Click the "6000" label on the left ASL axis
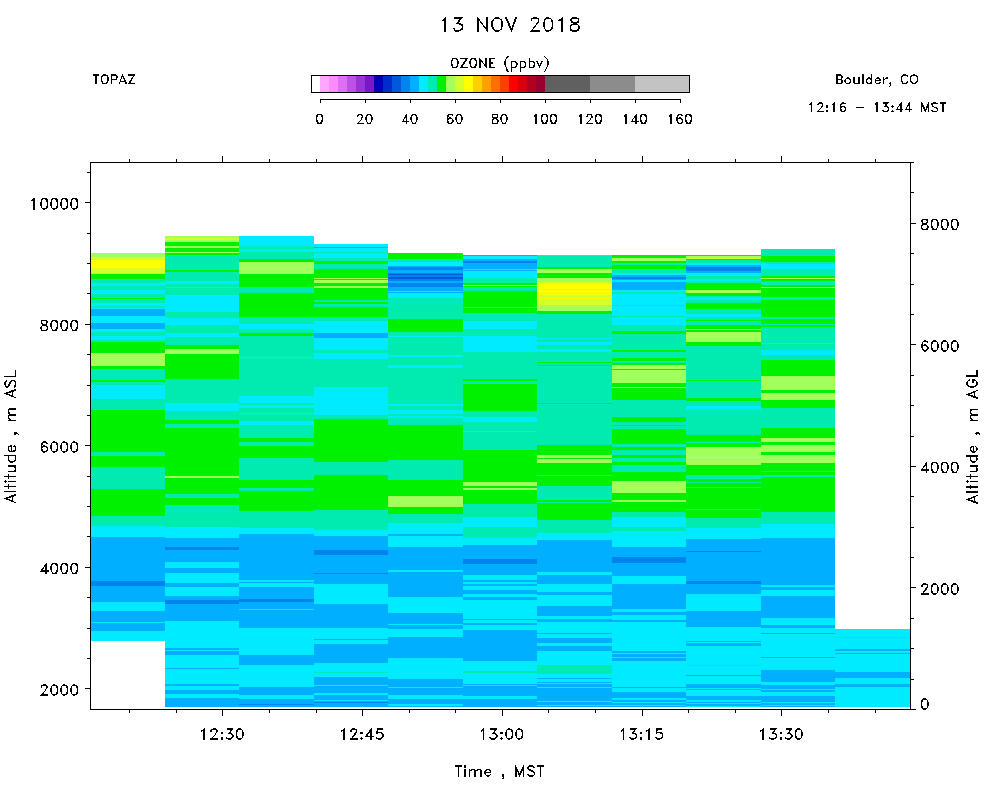This screenshot has height=800, width=1000. pyautogui.click(x=59, y=447)
